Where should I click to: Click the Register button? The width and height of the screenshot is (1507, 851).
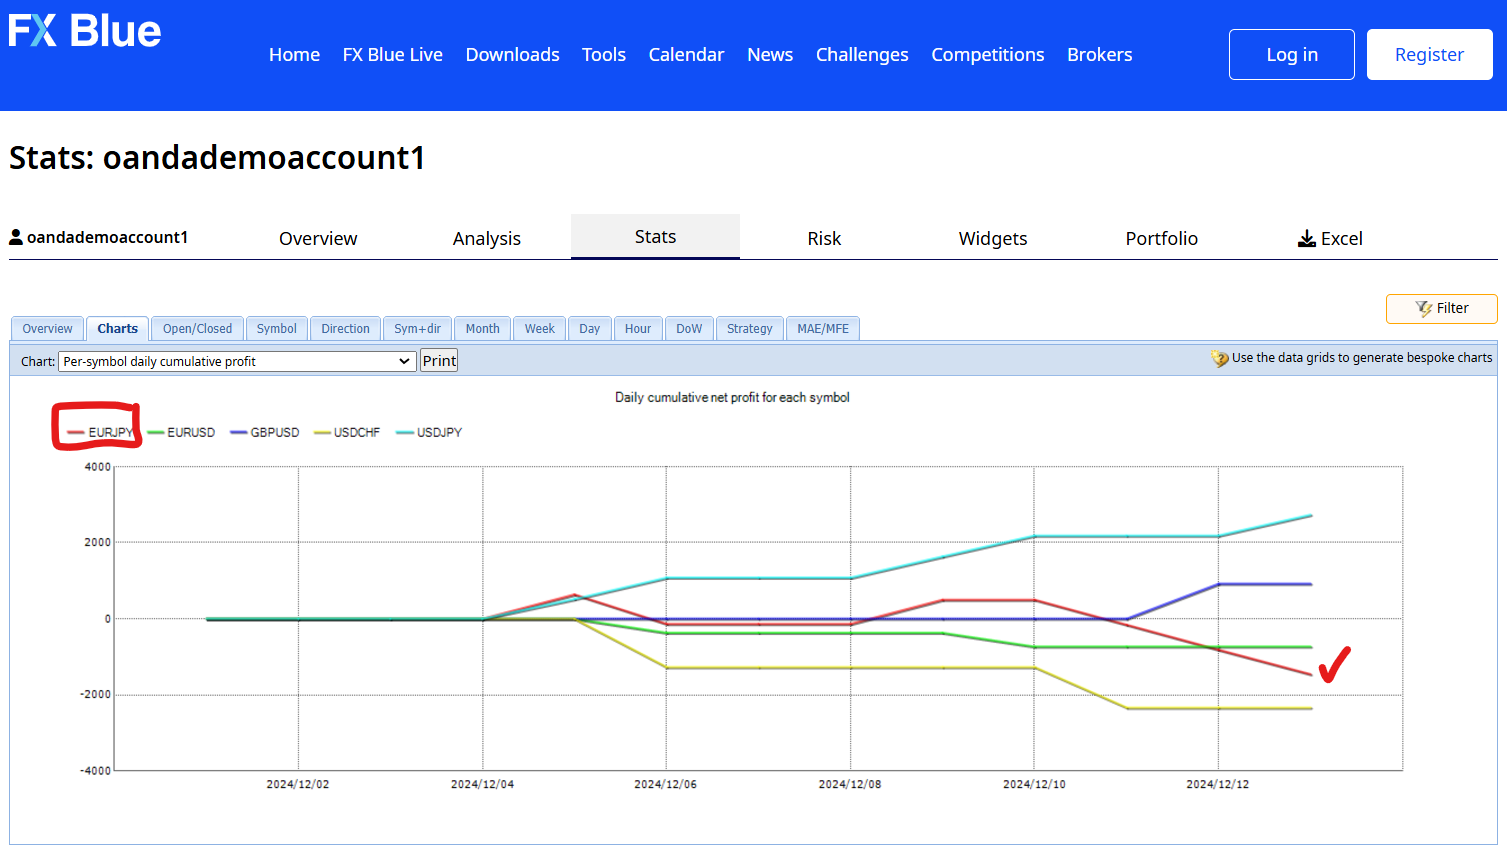pyautogui.click(x=1430, y=54)
